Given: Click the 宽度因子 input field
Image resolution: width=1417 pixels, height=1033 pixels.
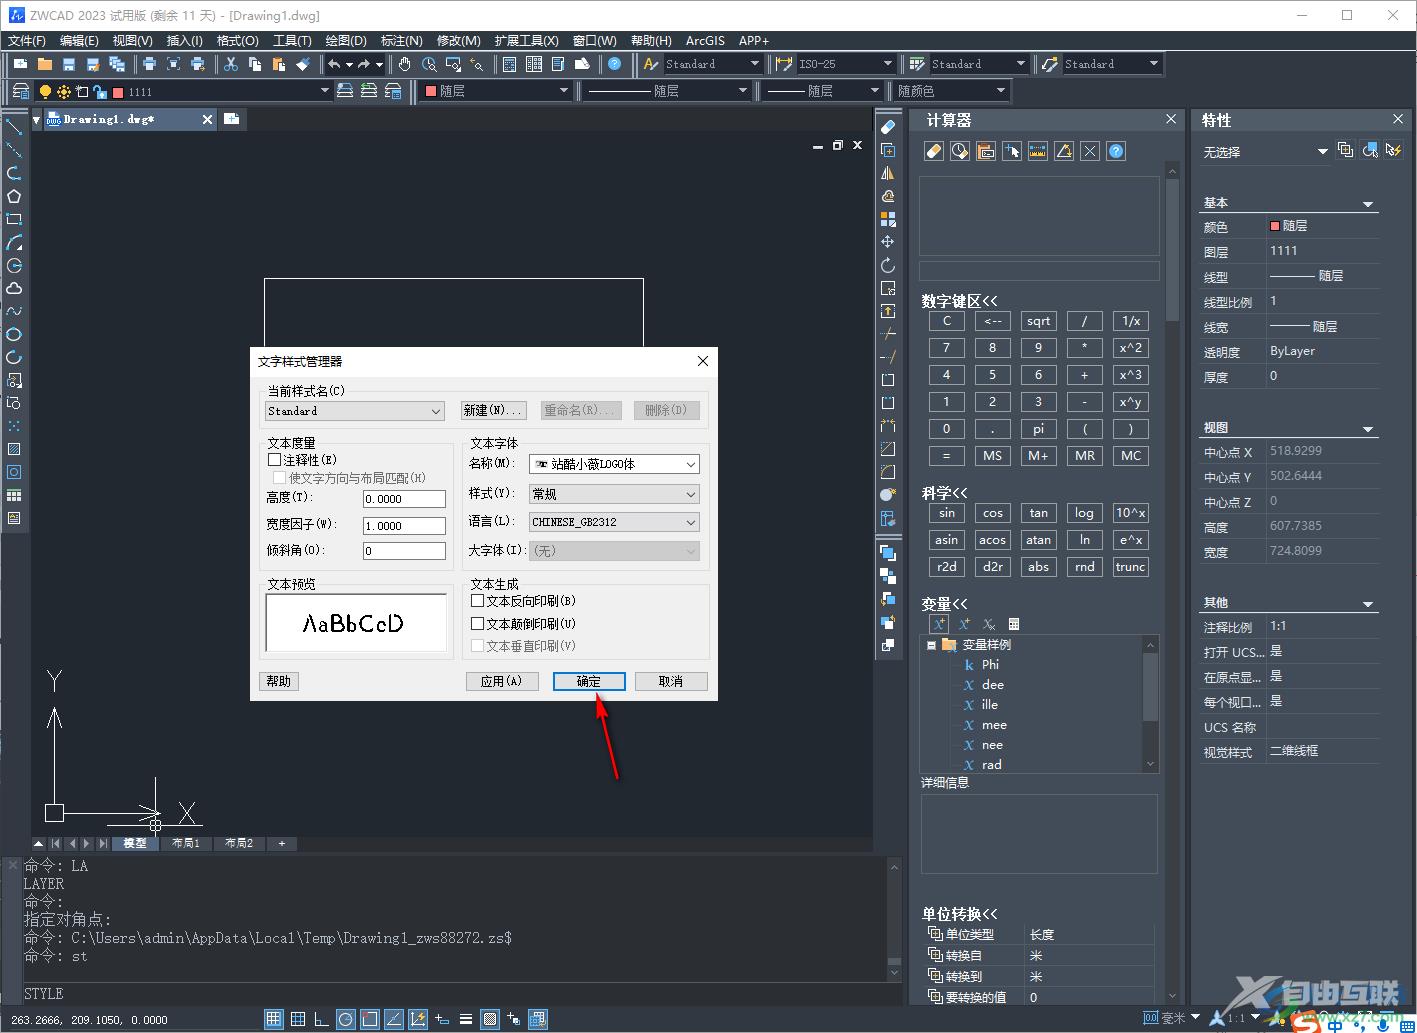Looking at the screenshot, I should [x=404, y=526].
